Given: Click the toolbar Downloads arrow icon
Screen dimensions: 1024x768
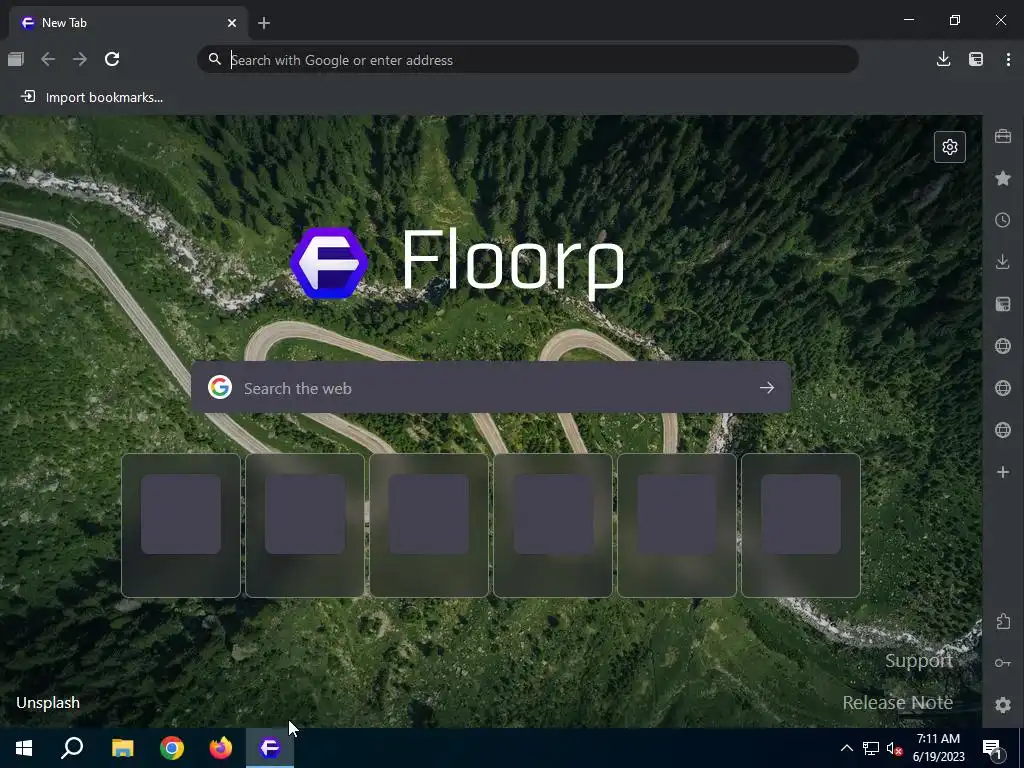Looking at the screenshot, I should pyautogui.click(x=943, y=59).
